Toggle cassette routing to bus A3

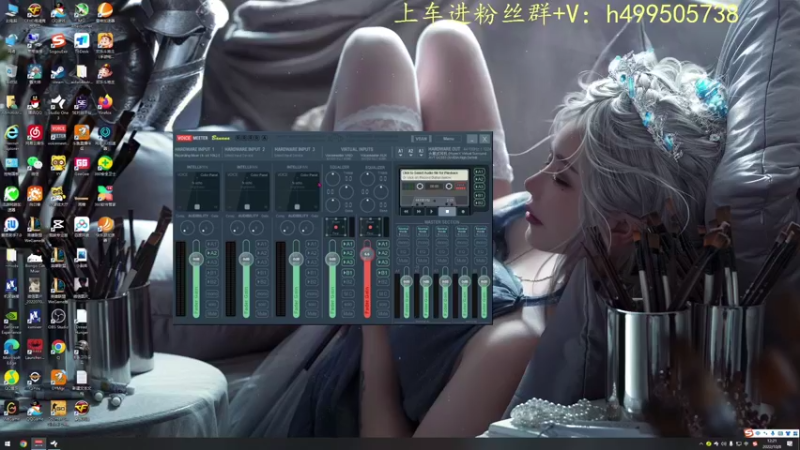[480, 187]
